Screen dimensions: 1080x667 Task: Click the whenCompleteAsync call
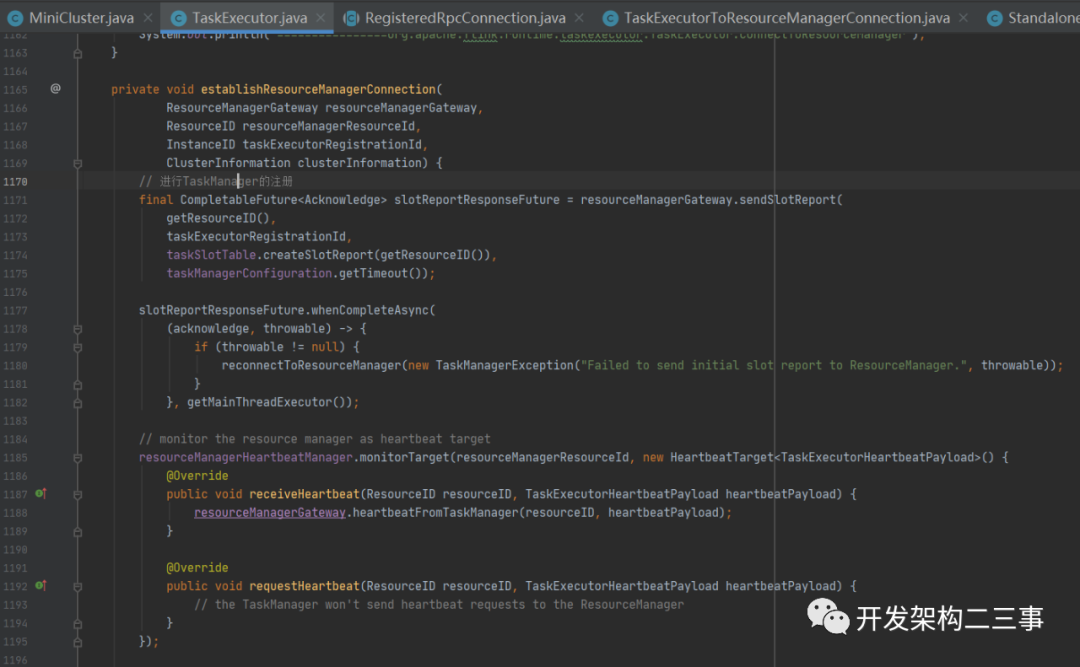click(370, 310)
